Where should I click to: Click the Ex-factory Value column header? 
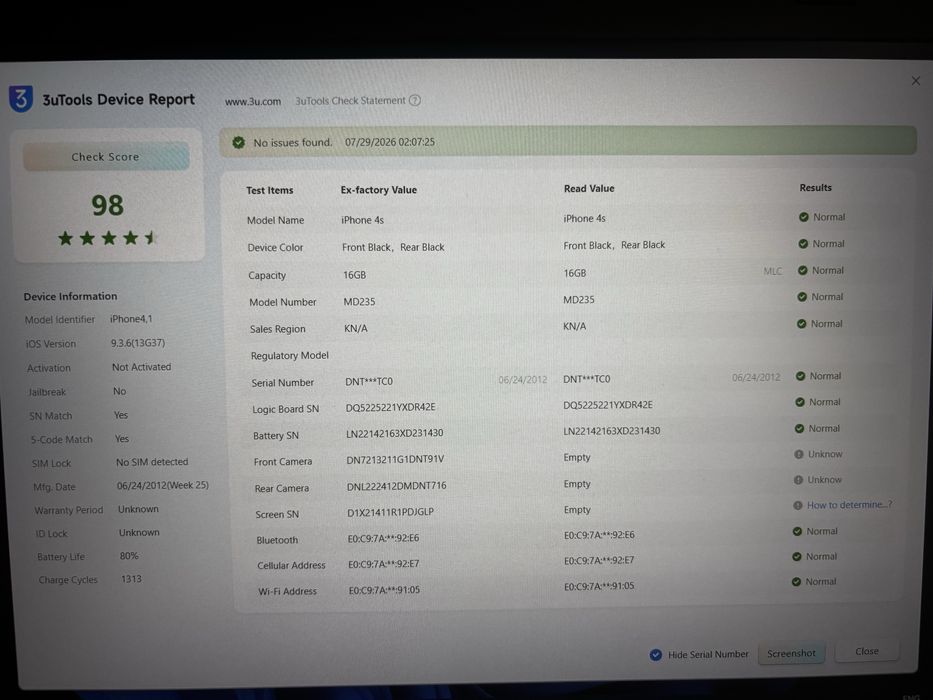pyautogui.click(x=378, y=190)
